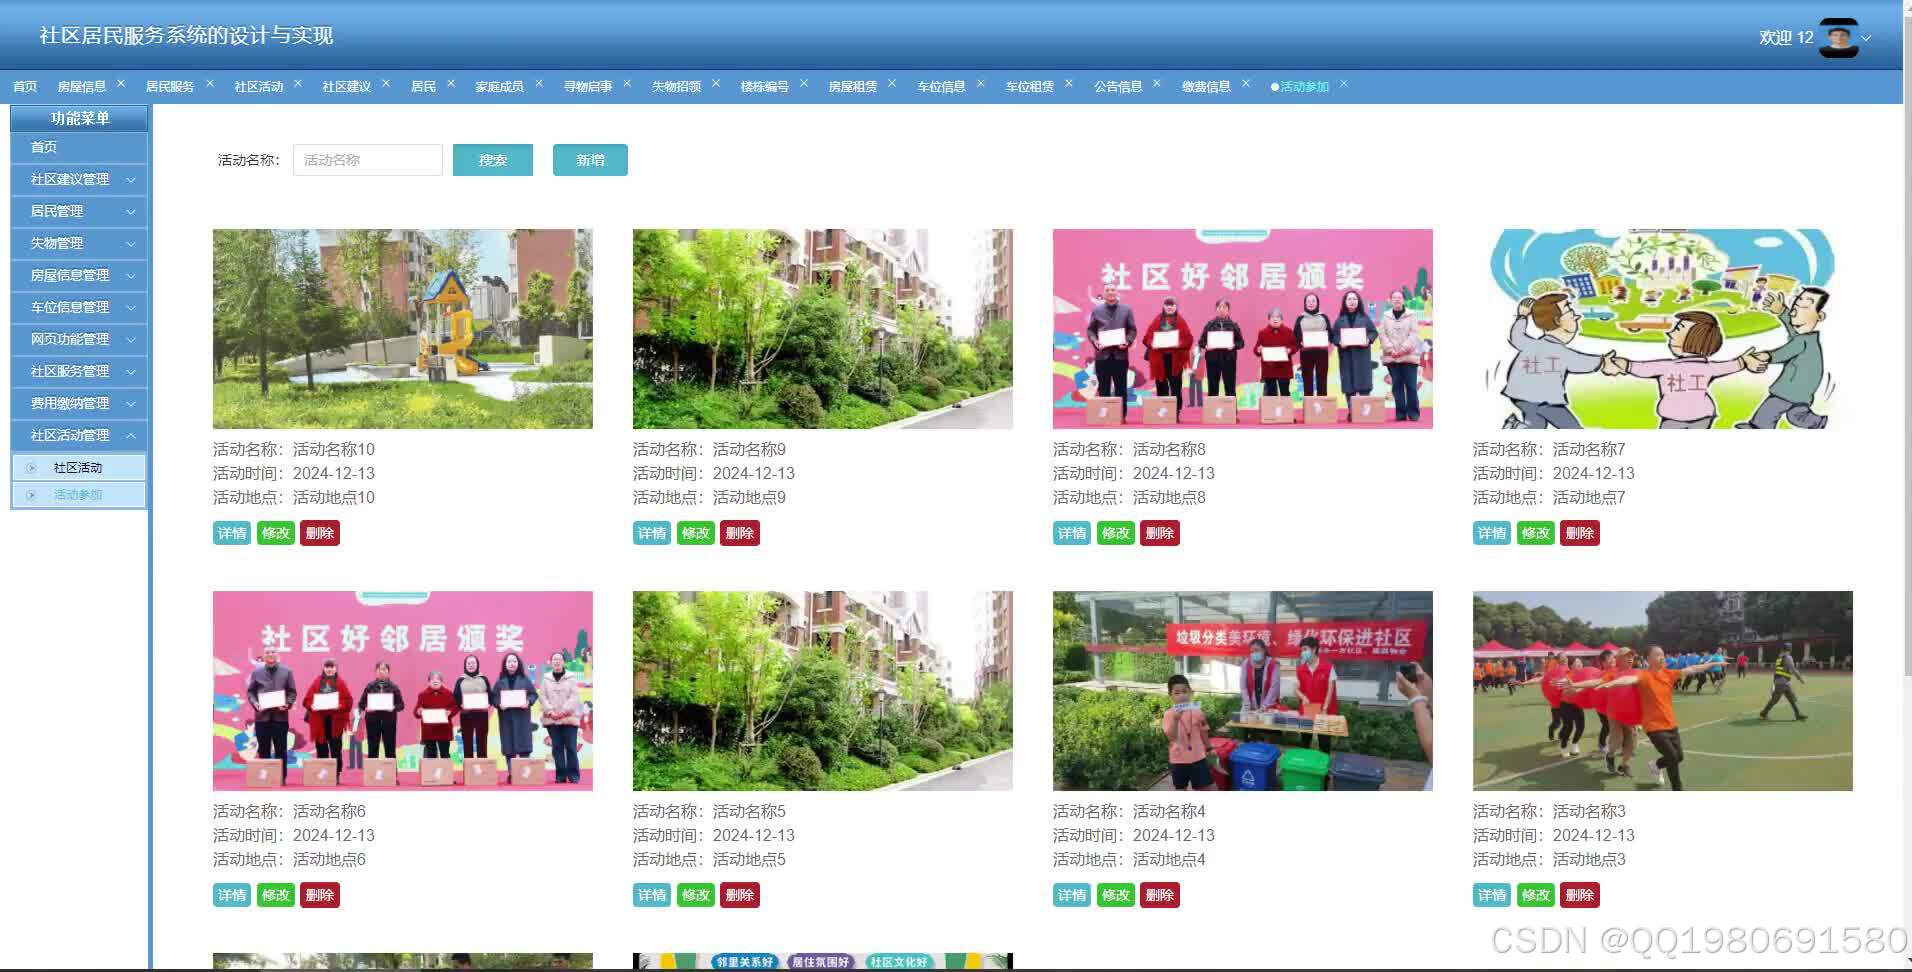Expand 费用缴纳管理 menu section
The width and height of the screenshot is (1912, 972).
(79, 403)
